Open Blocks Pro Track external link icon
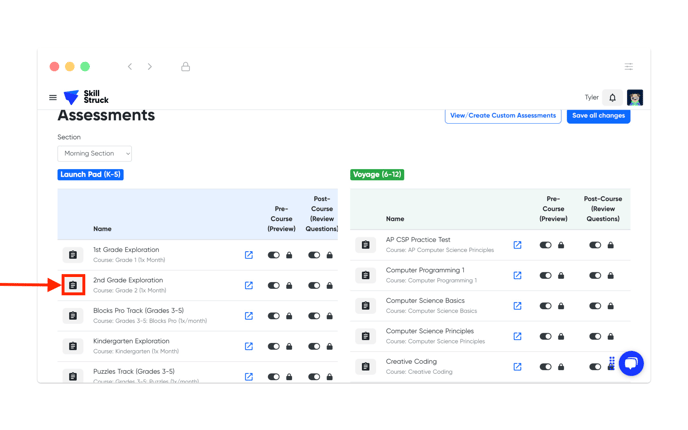The height and width of the screenshot is (430, 688). pos(249,316)
